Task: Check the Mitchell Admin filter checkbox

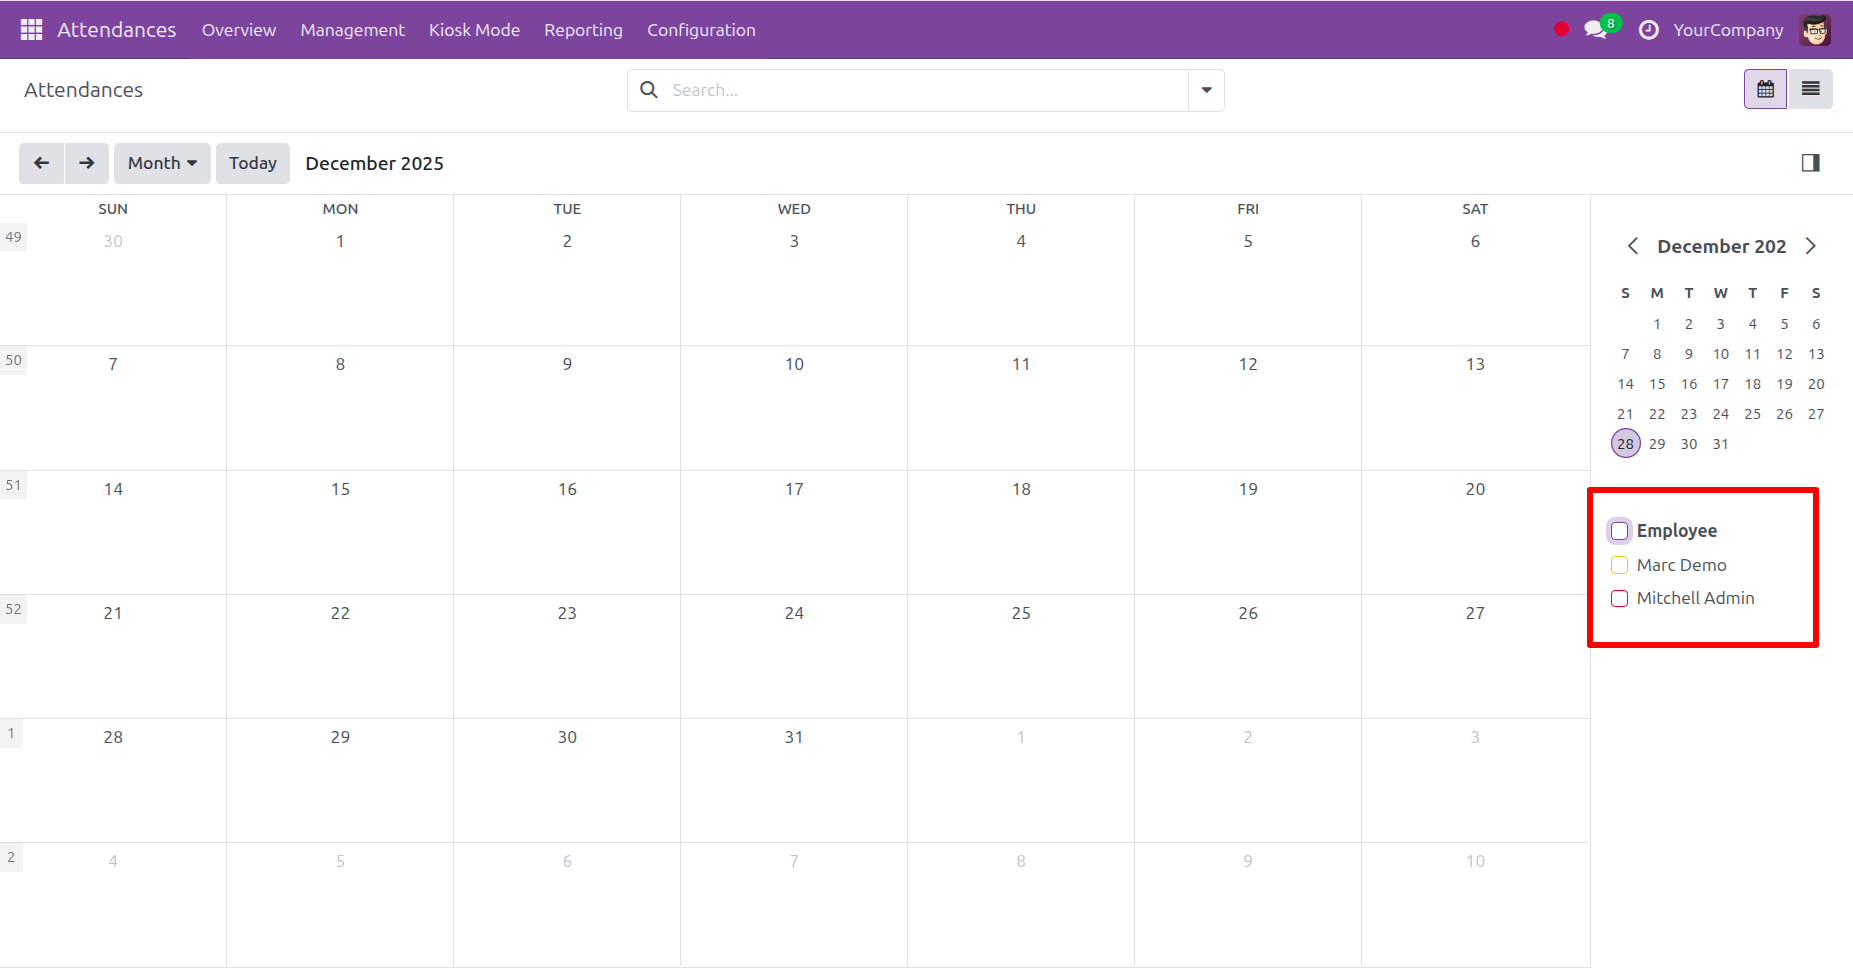Action: (1620, 598)
